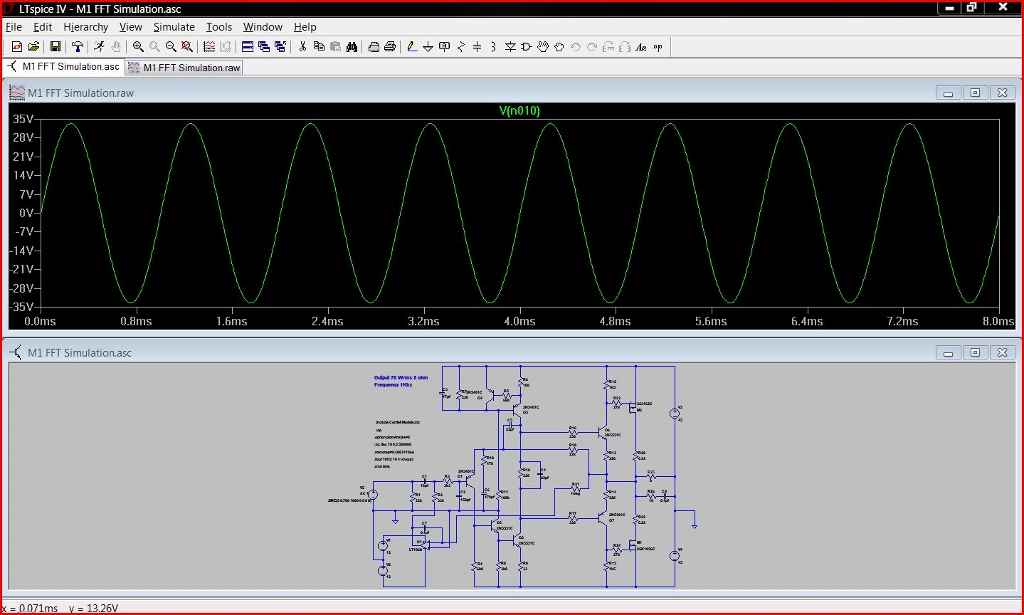Viewport: 1024px width, 615px height.
Task: Click the V(n010) trace label
Action: pos(519,110)
